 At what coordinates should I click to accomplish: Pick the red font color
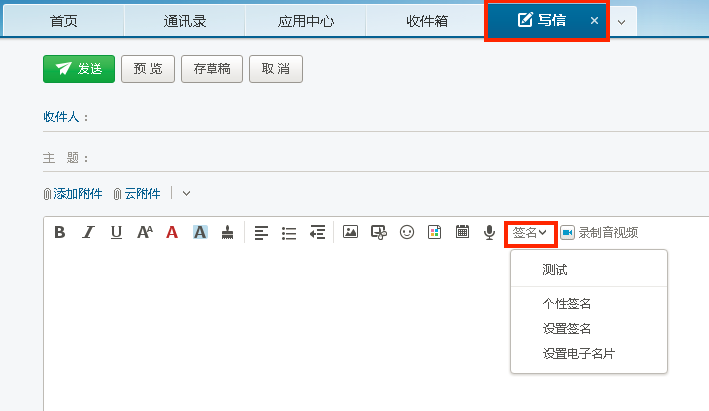click(x=172, y=232)
